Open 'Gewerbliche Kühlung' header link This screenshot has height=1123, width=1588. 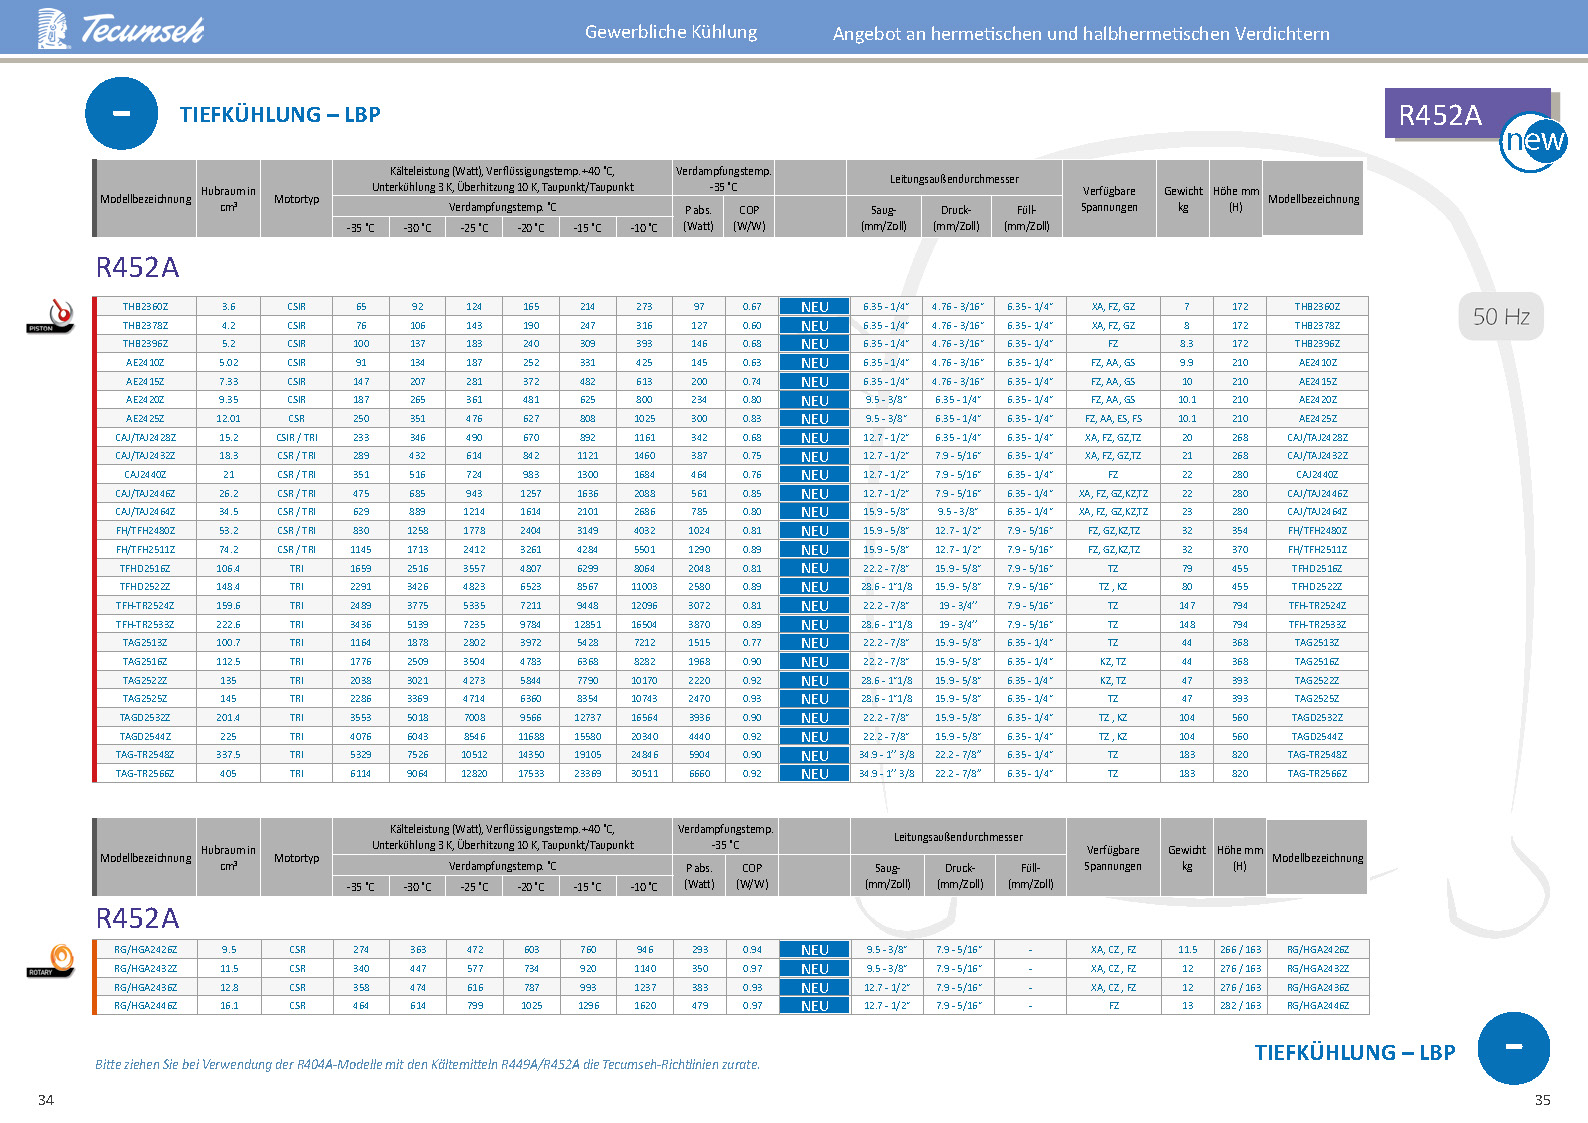point(671,32)
